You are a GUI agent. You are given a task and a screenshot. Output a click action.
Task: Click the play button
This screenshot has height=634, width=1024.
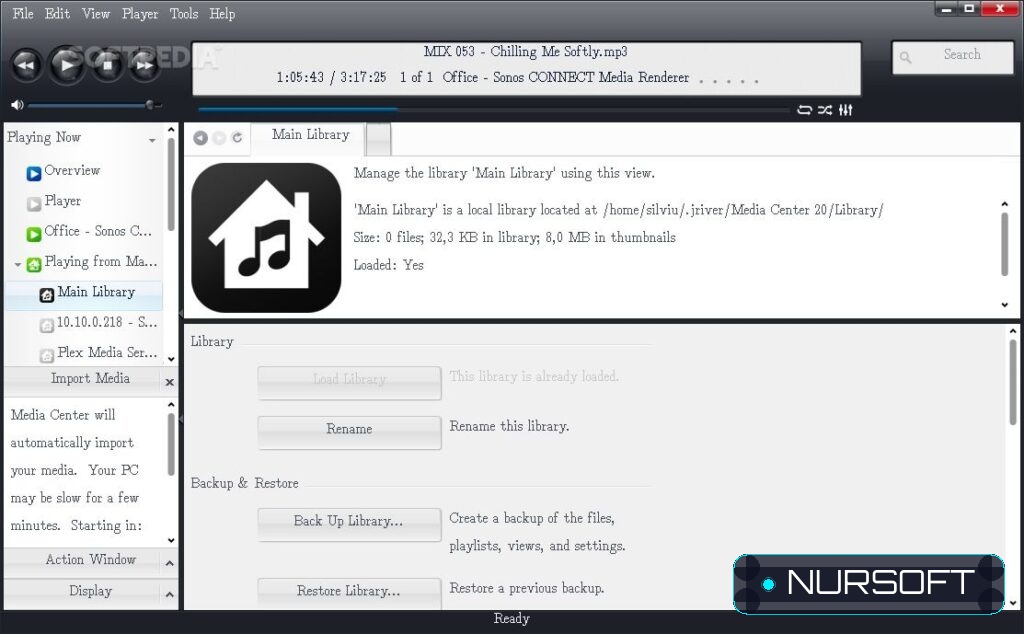pos(67,65)
